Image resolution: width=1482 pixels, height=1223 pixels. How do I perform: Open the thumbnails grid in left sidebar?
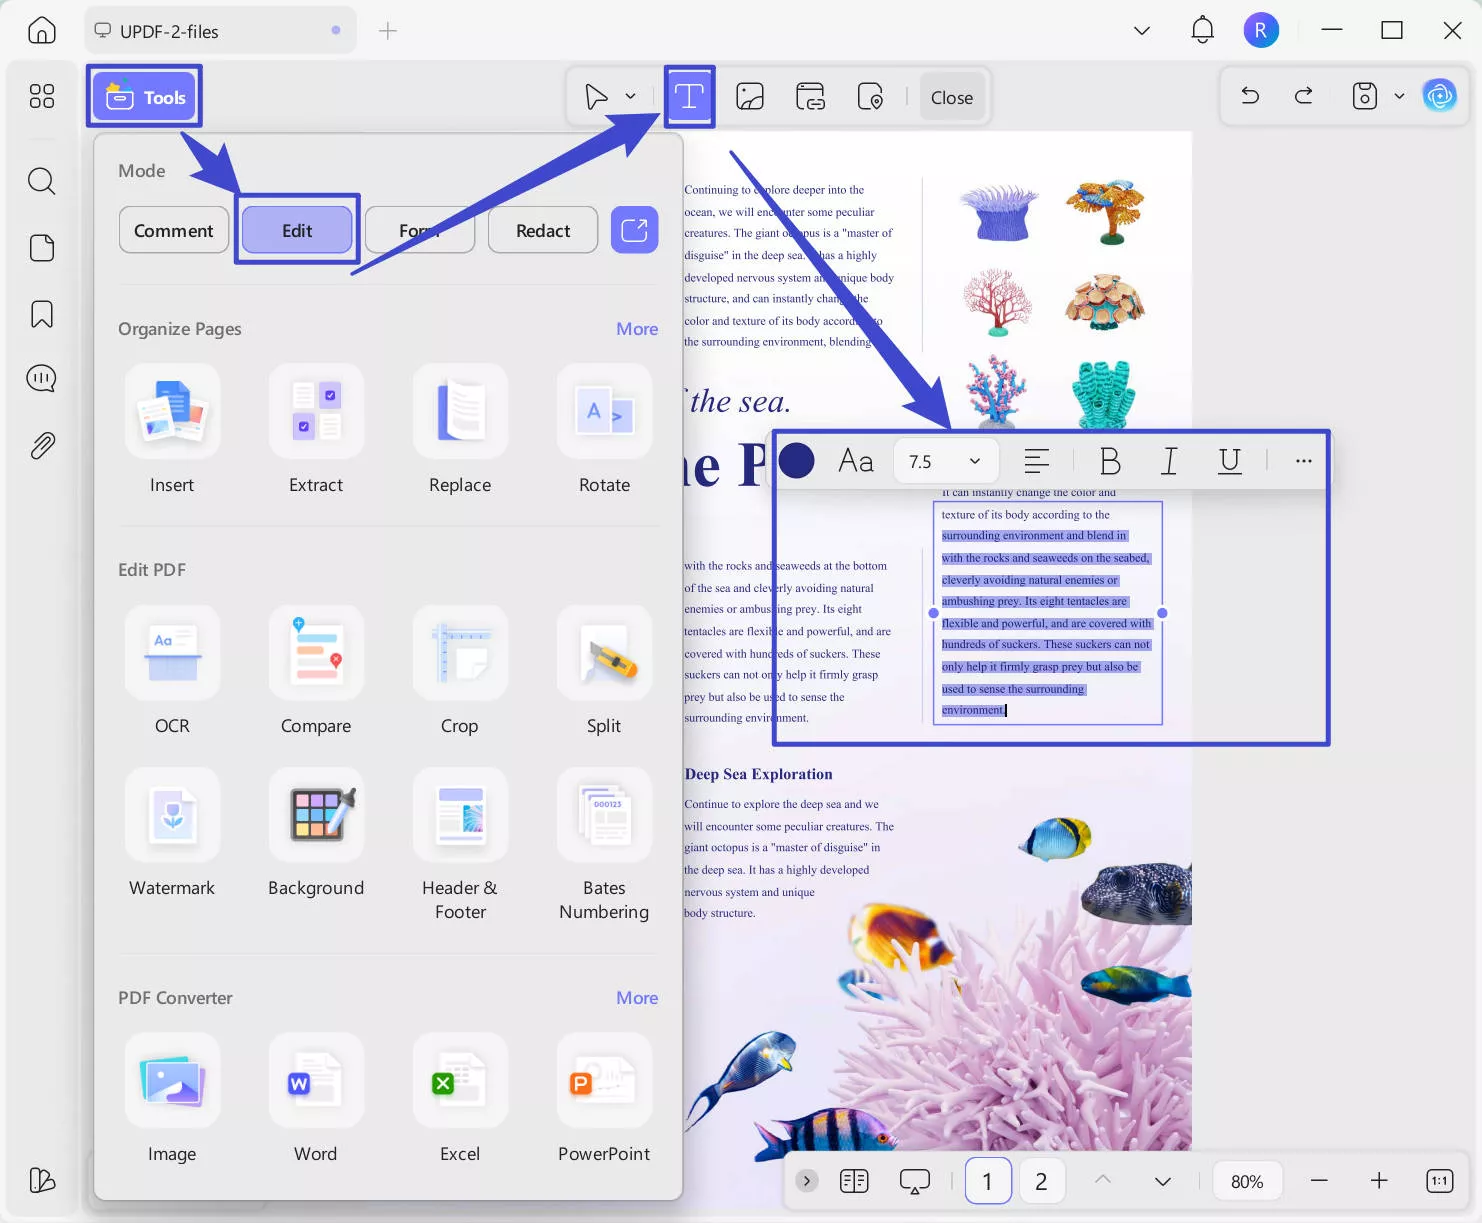pos(42,96)
